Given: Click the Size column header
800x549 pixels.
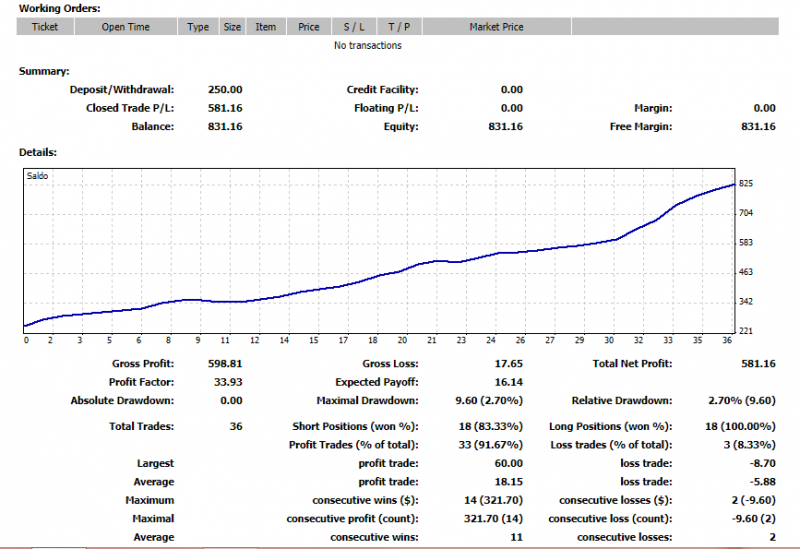Looking at the screenshot, I should (232, 27).
